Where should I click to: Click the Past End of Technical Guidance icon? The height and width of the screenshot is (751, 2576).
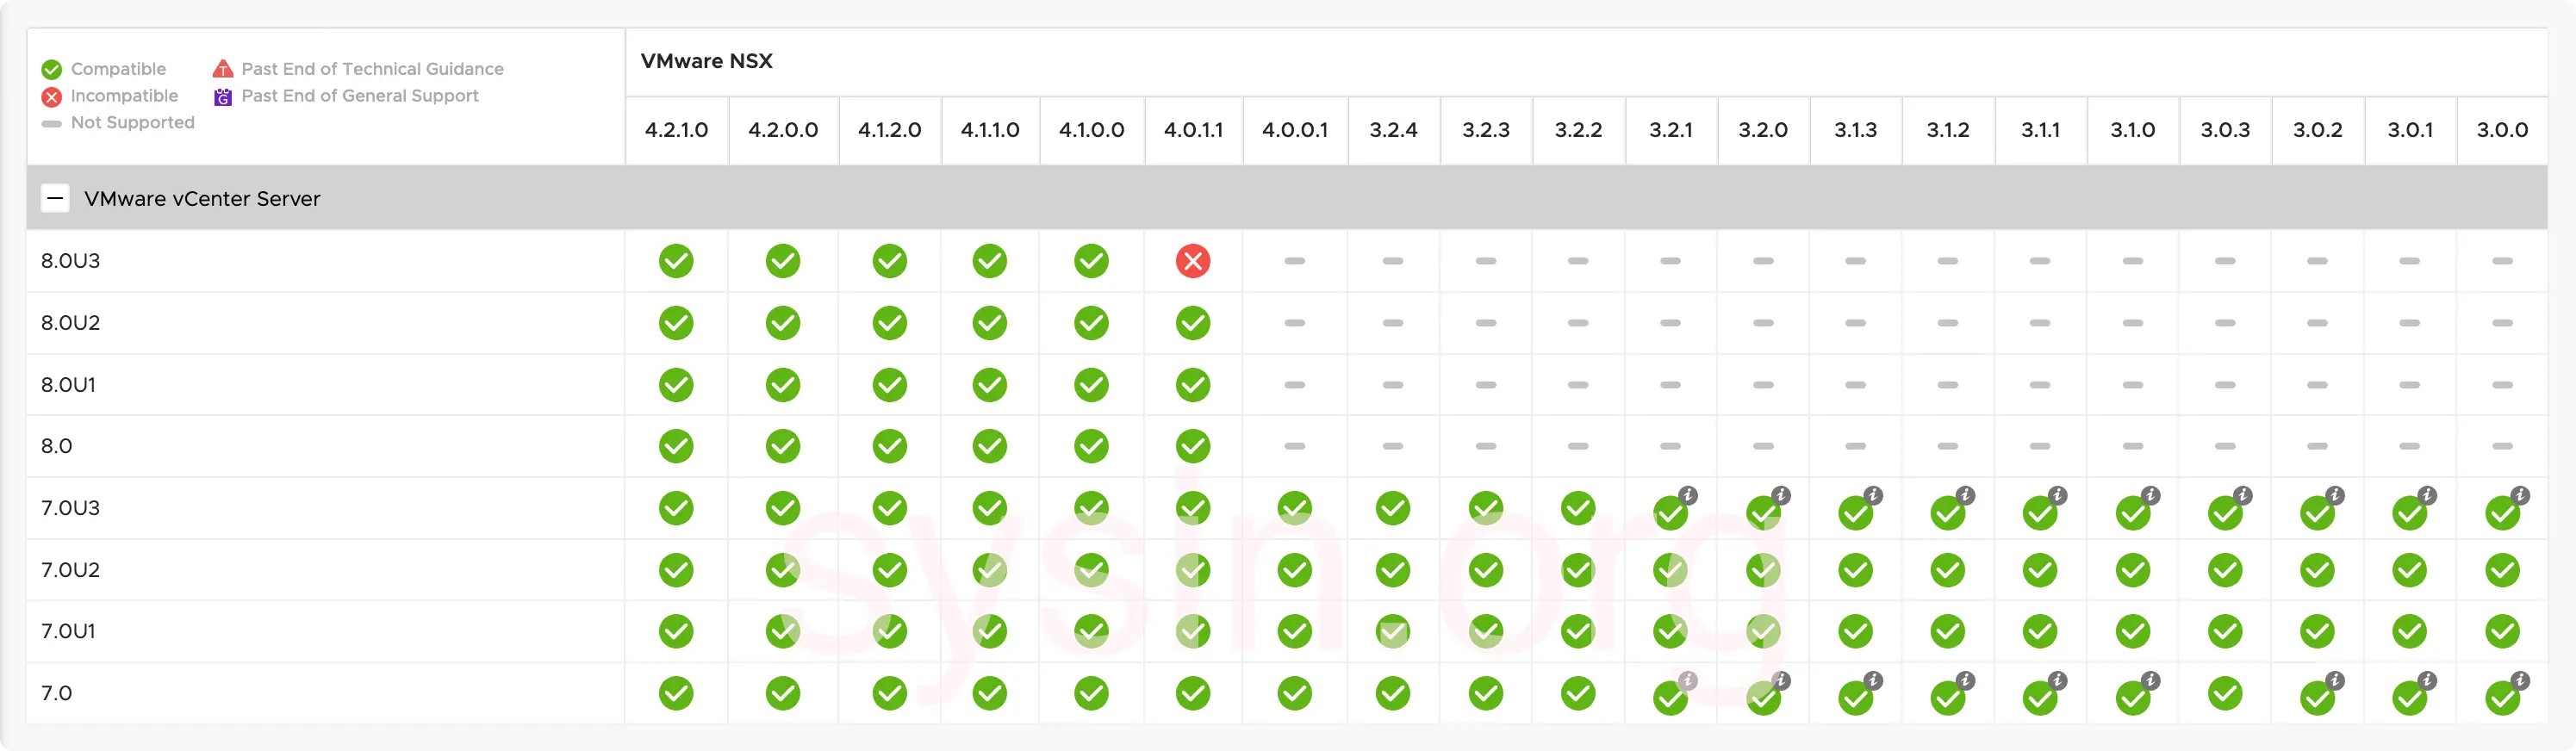click(x=223, y=69)
